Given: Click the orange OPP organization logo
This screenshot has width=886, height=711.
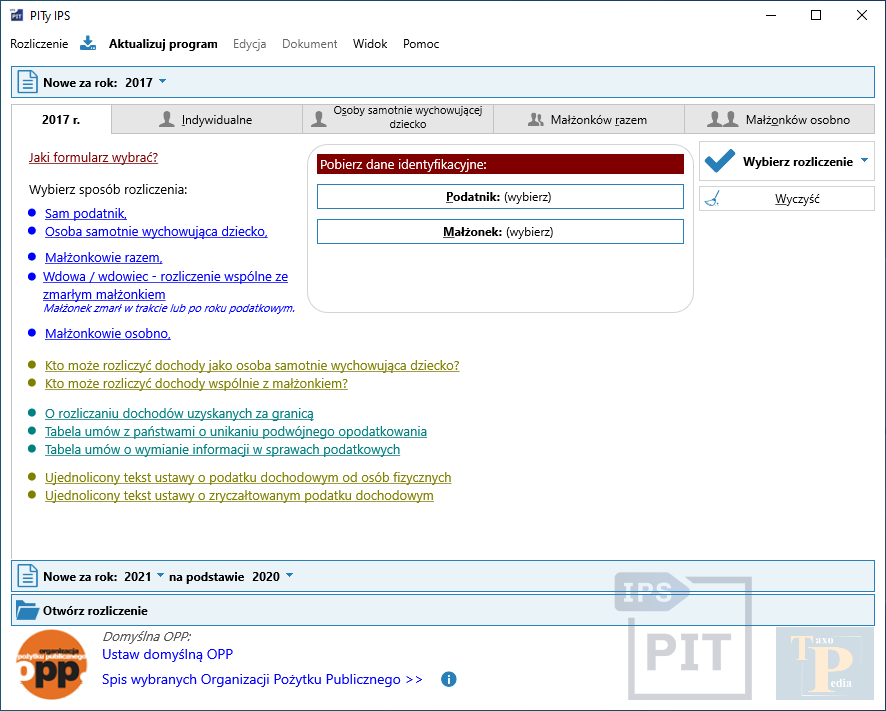Looking at the screenshot, I should [51, 664].
